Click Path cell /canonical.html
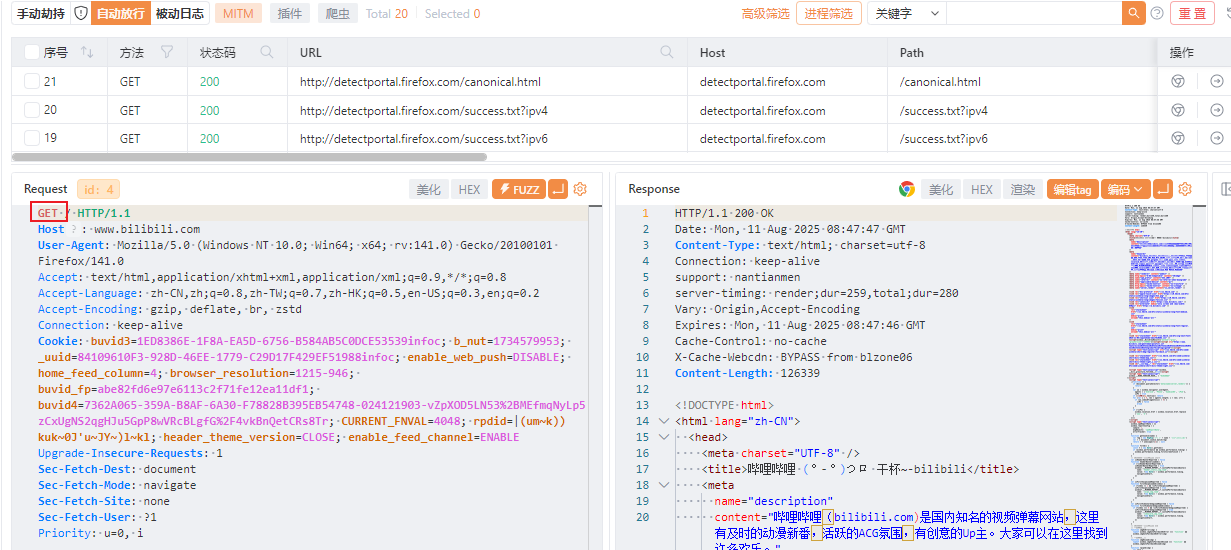This screenshot has height=550, width=1231. point(940,82)
